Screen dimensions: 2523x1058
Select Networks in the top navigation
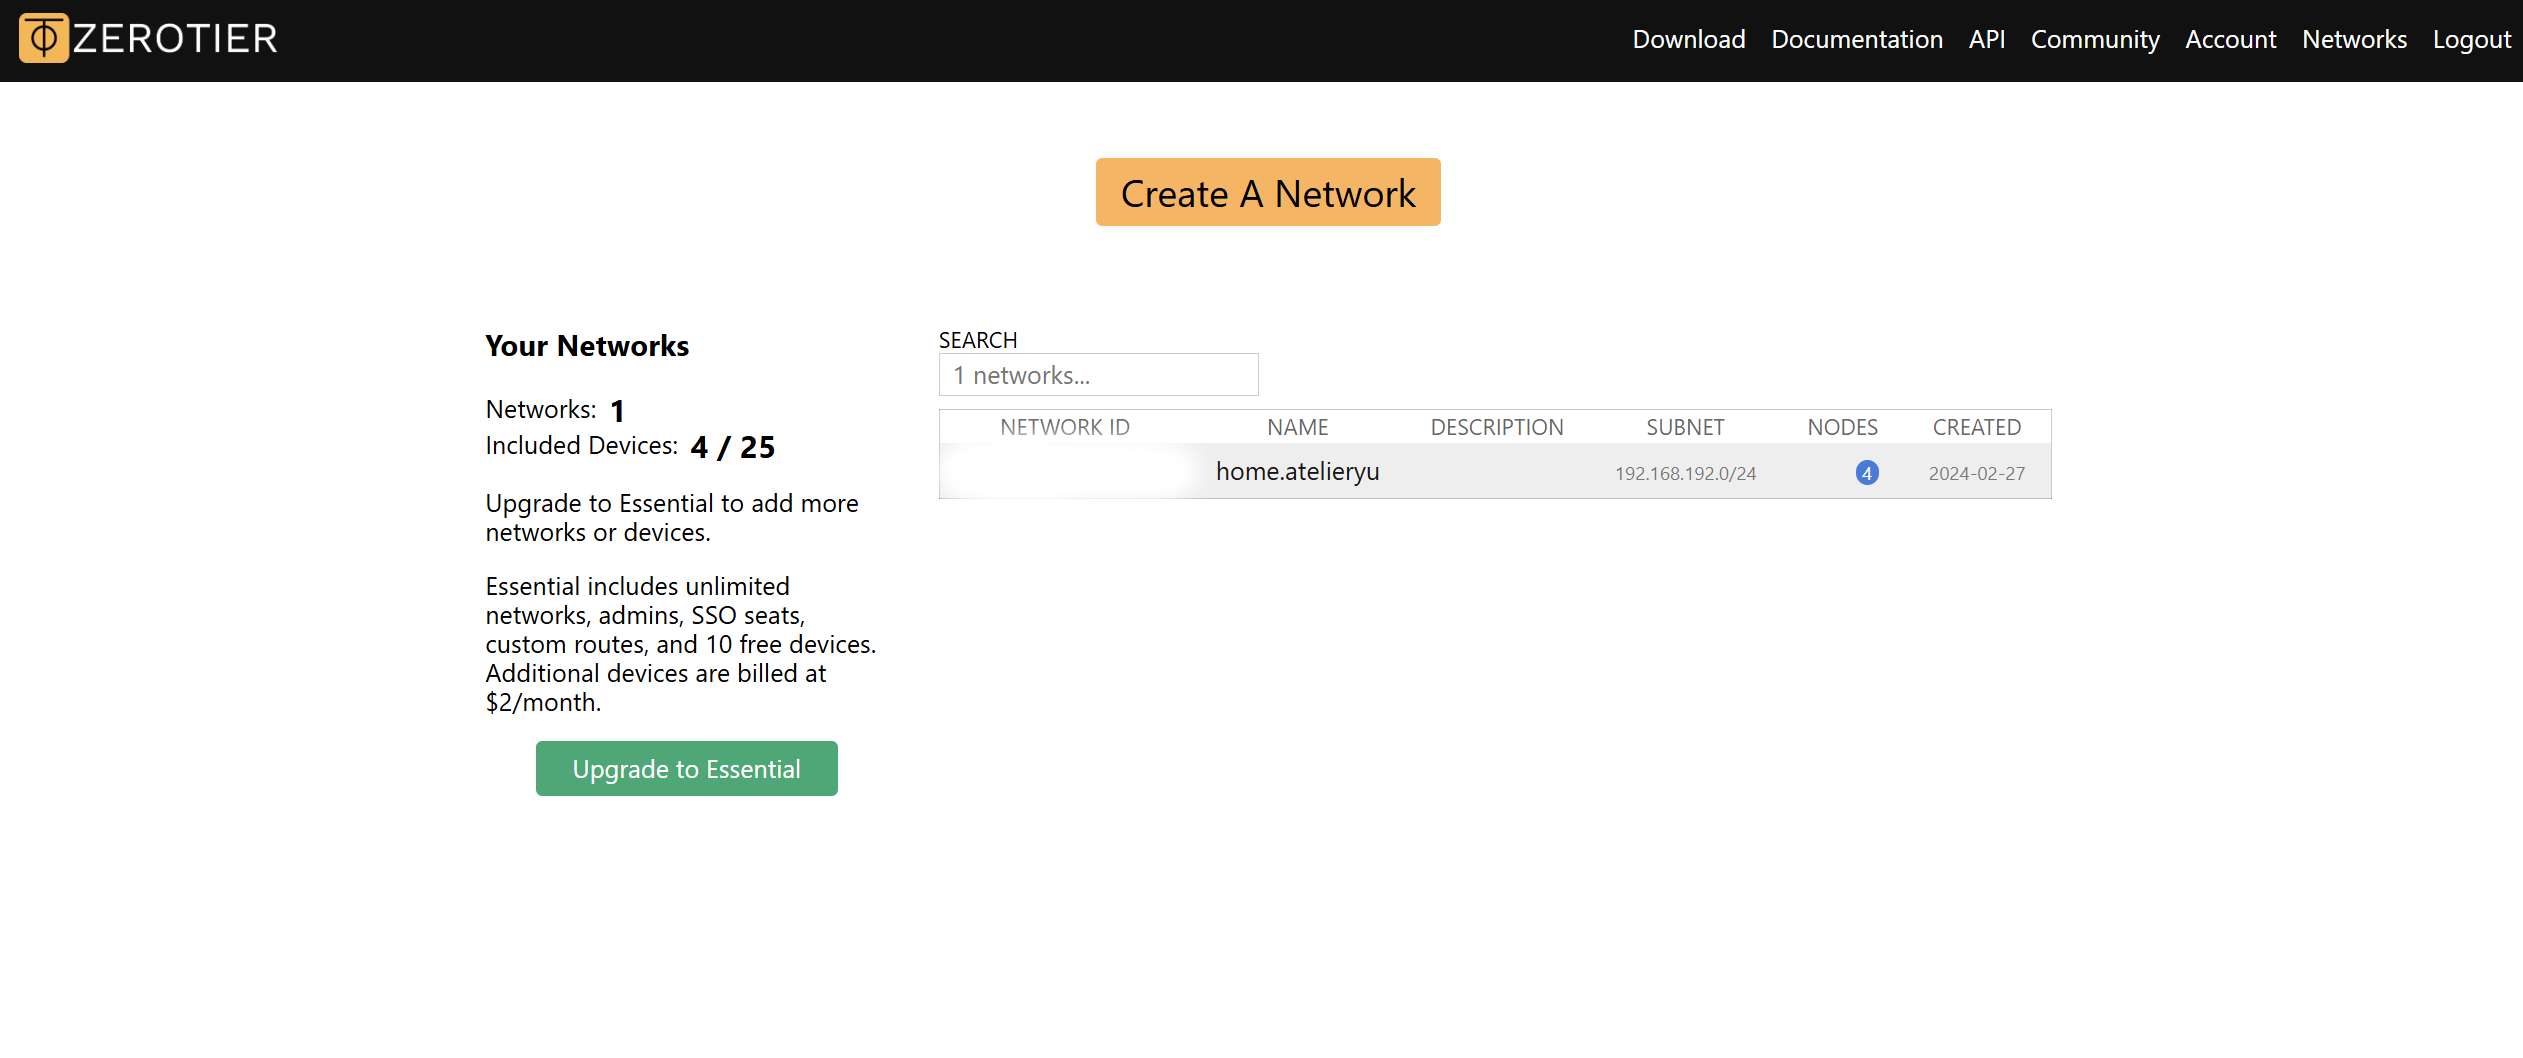coord(2354,40)
